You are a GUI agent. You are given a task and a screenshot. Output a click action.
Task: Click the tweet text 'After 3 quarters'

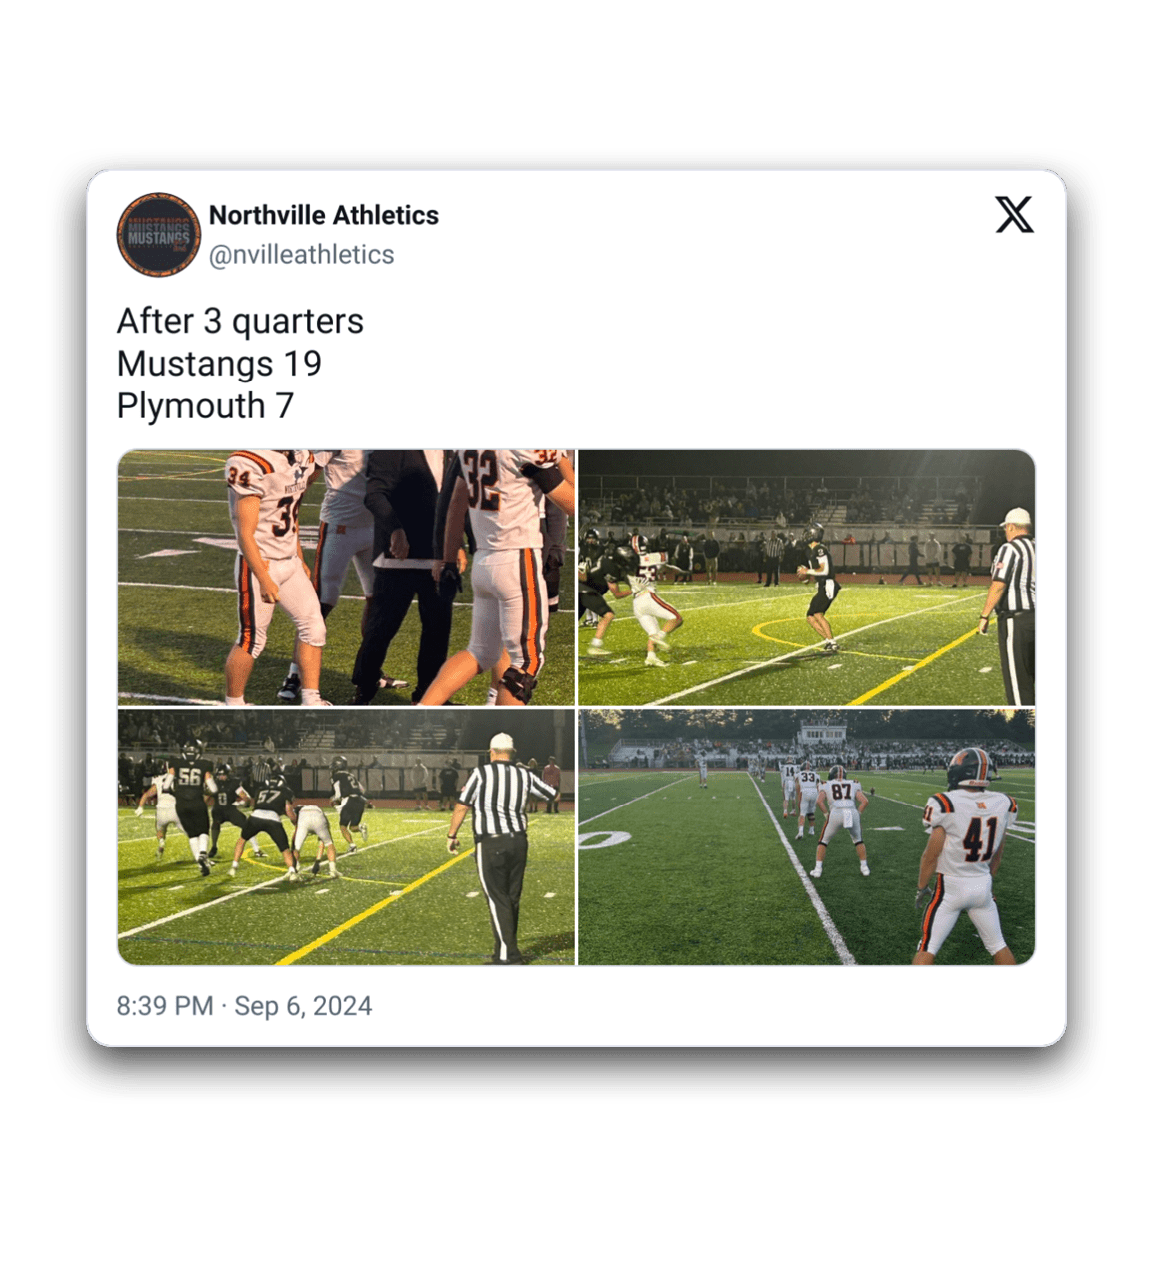tap(240, 321)
